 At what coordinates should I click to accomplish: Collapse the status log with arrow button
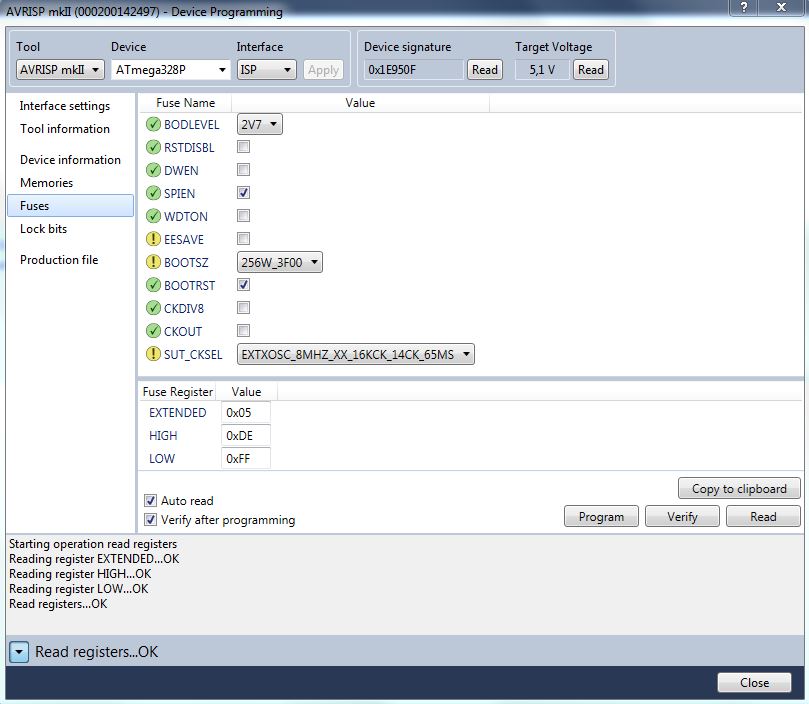click(x=19, y=652)
